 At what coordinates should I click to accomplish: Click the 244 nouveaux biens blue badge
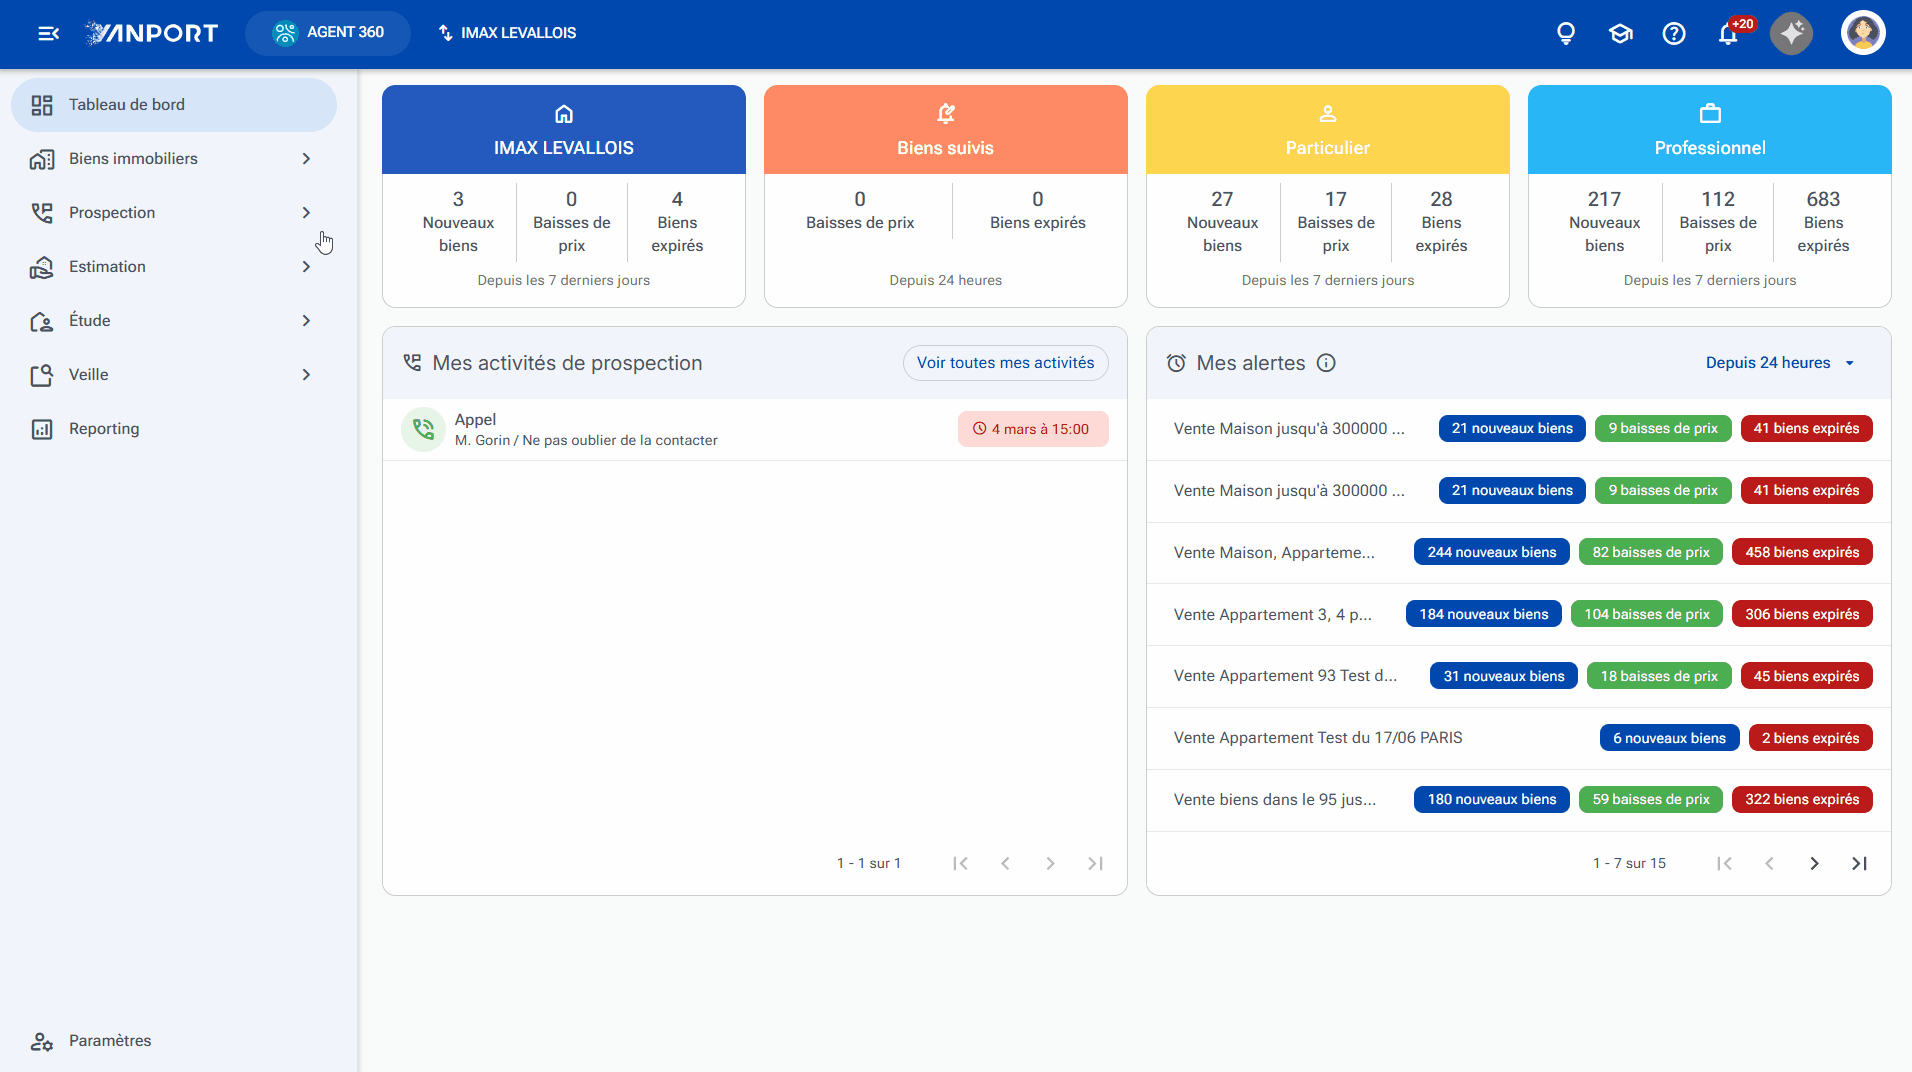[1491, 552]
